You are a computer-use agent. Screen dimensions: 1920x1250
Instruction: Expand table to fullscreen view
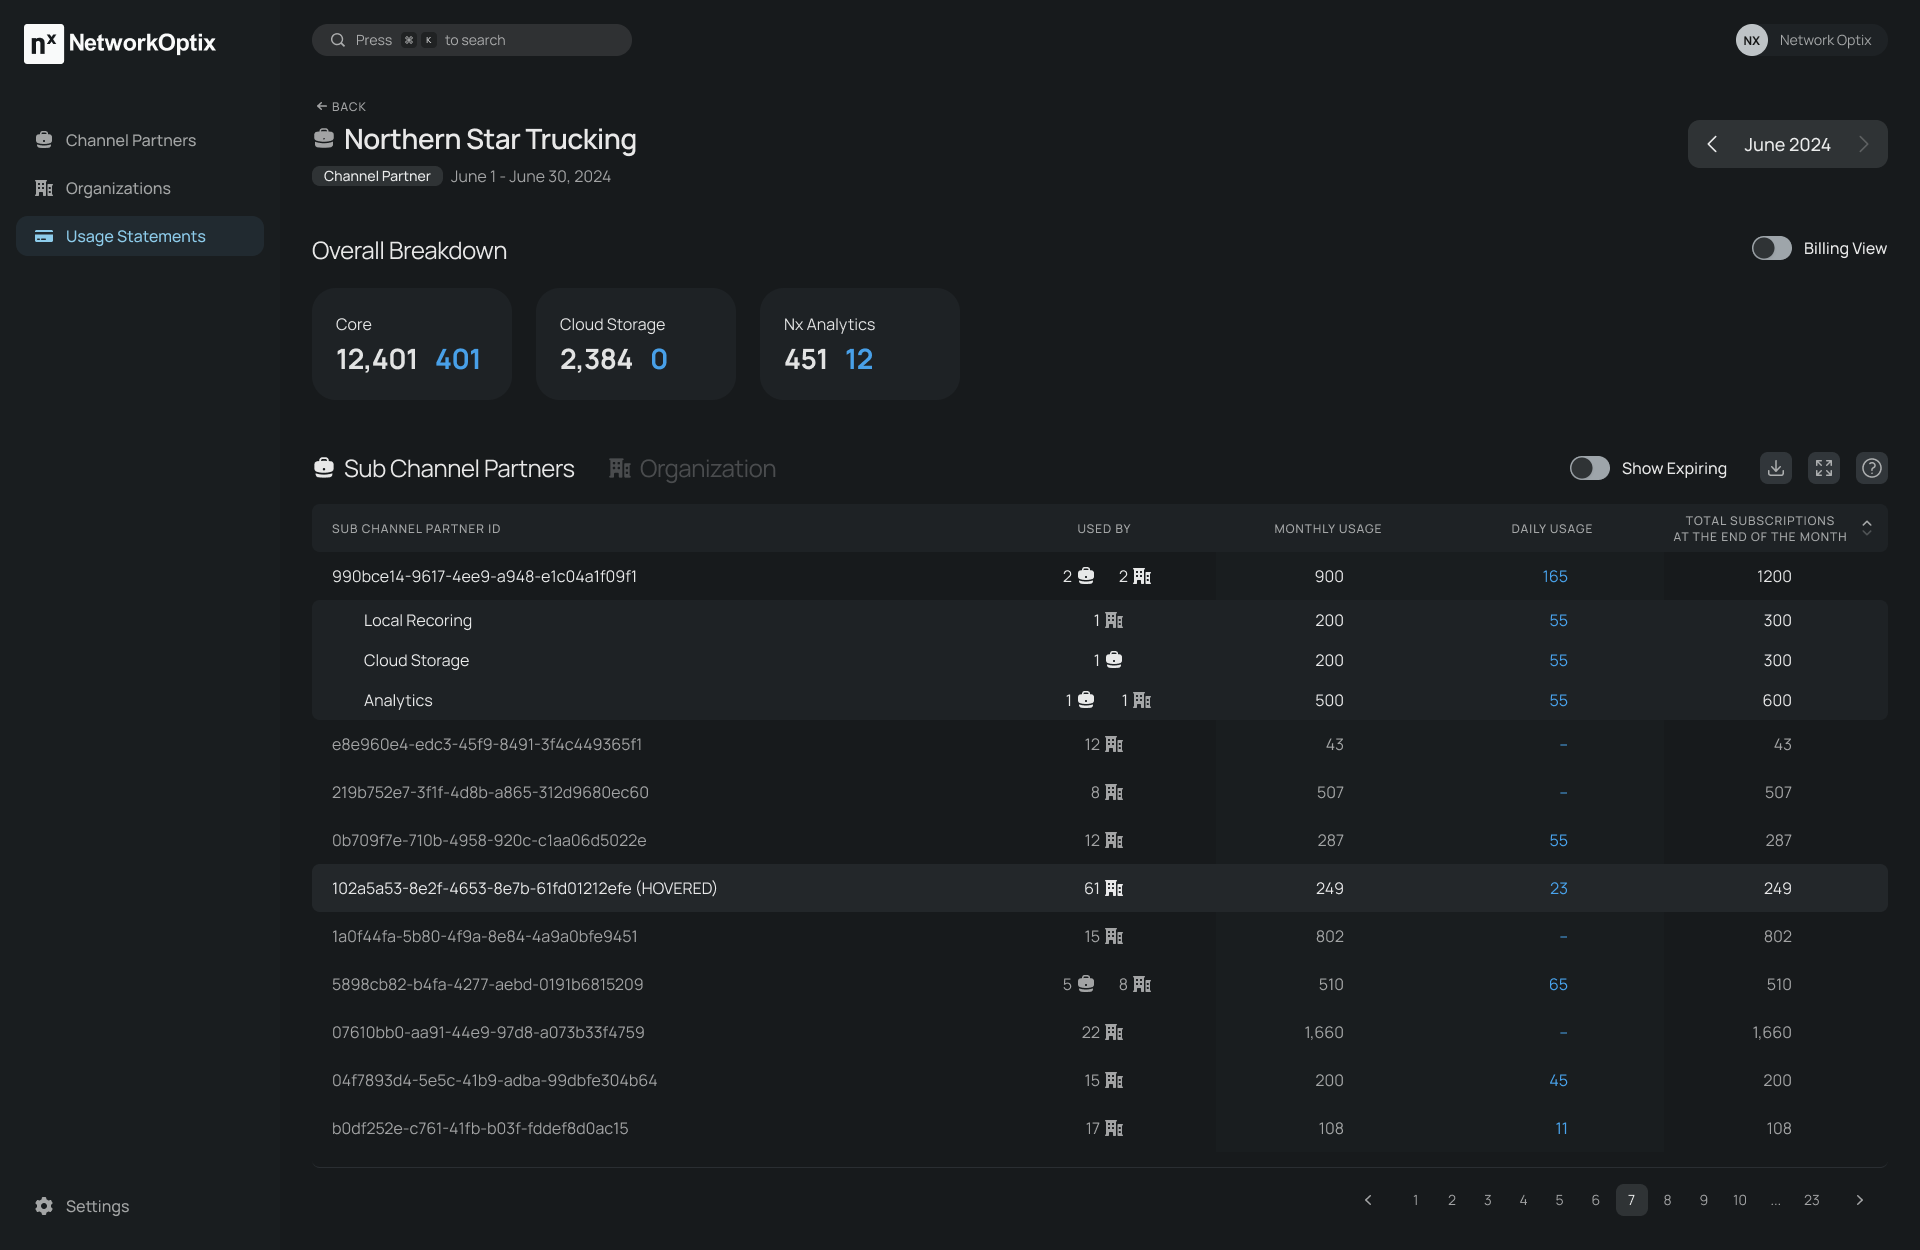[1824, 468]
